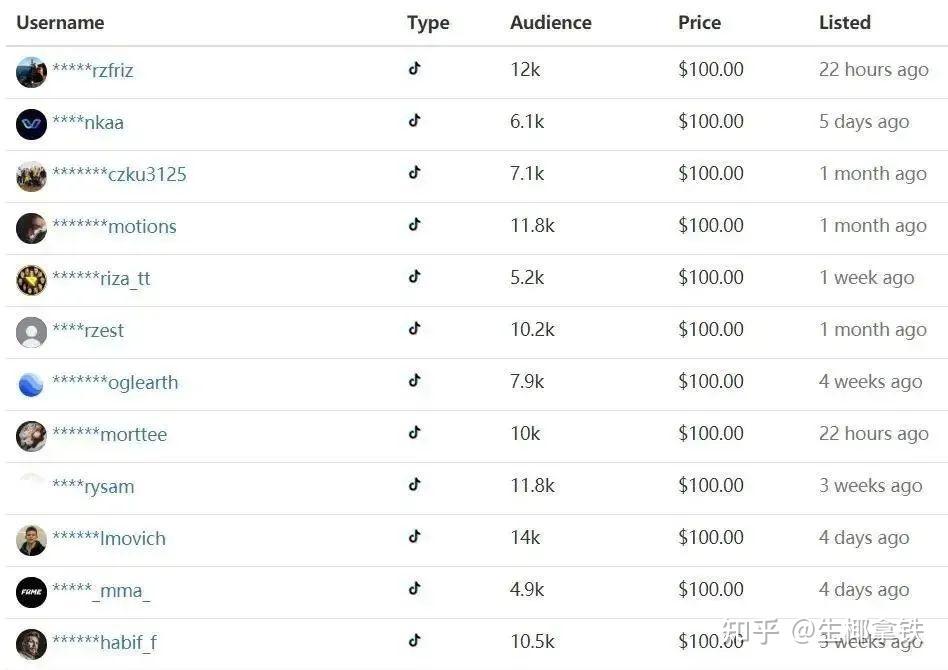Click the TikTok icon in rzfriz row
The height and width of the screenshot is (670, 948).
click(x=414, y=68)
